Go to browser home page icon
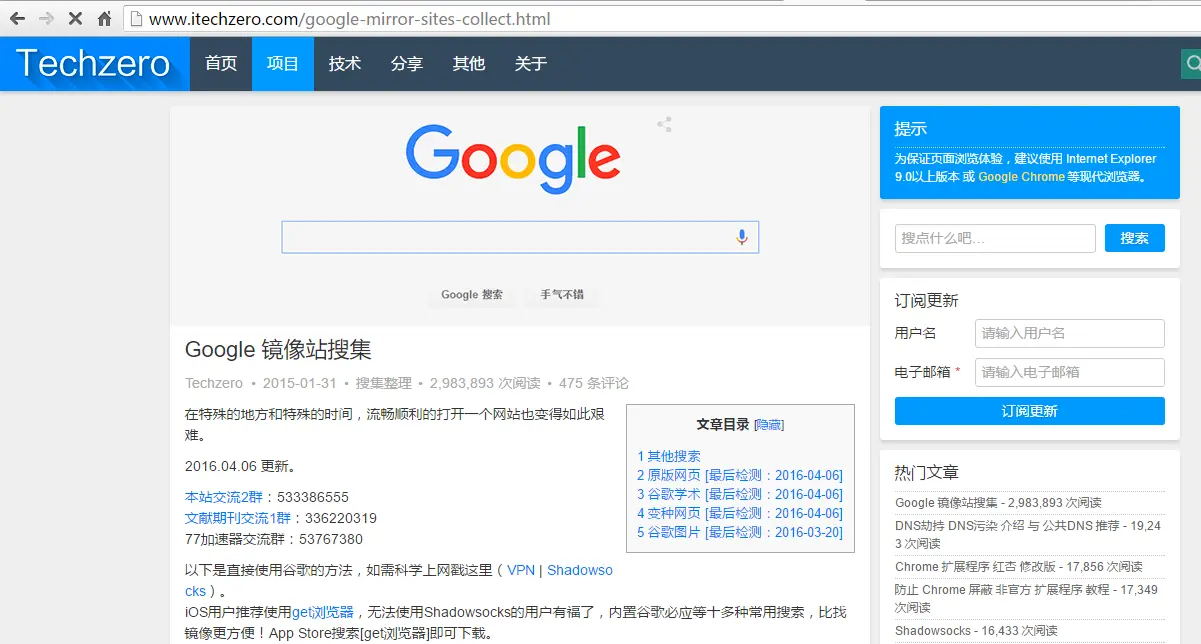This screenshot has height=644, width=1201. point(104,19)
